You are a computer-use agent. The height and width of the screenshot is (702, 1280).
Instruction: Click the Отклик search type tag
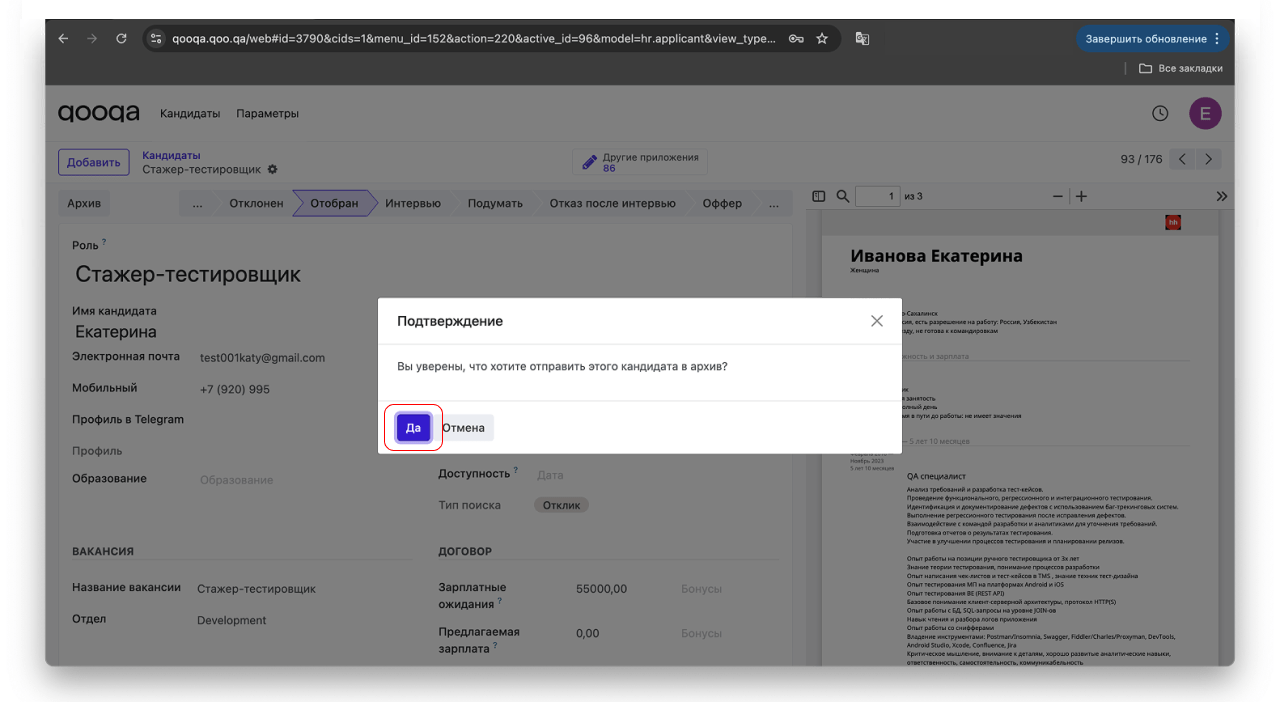click(561, 505)
